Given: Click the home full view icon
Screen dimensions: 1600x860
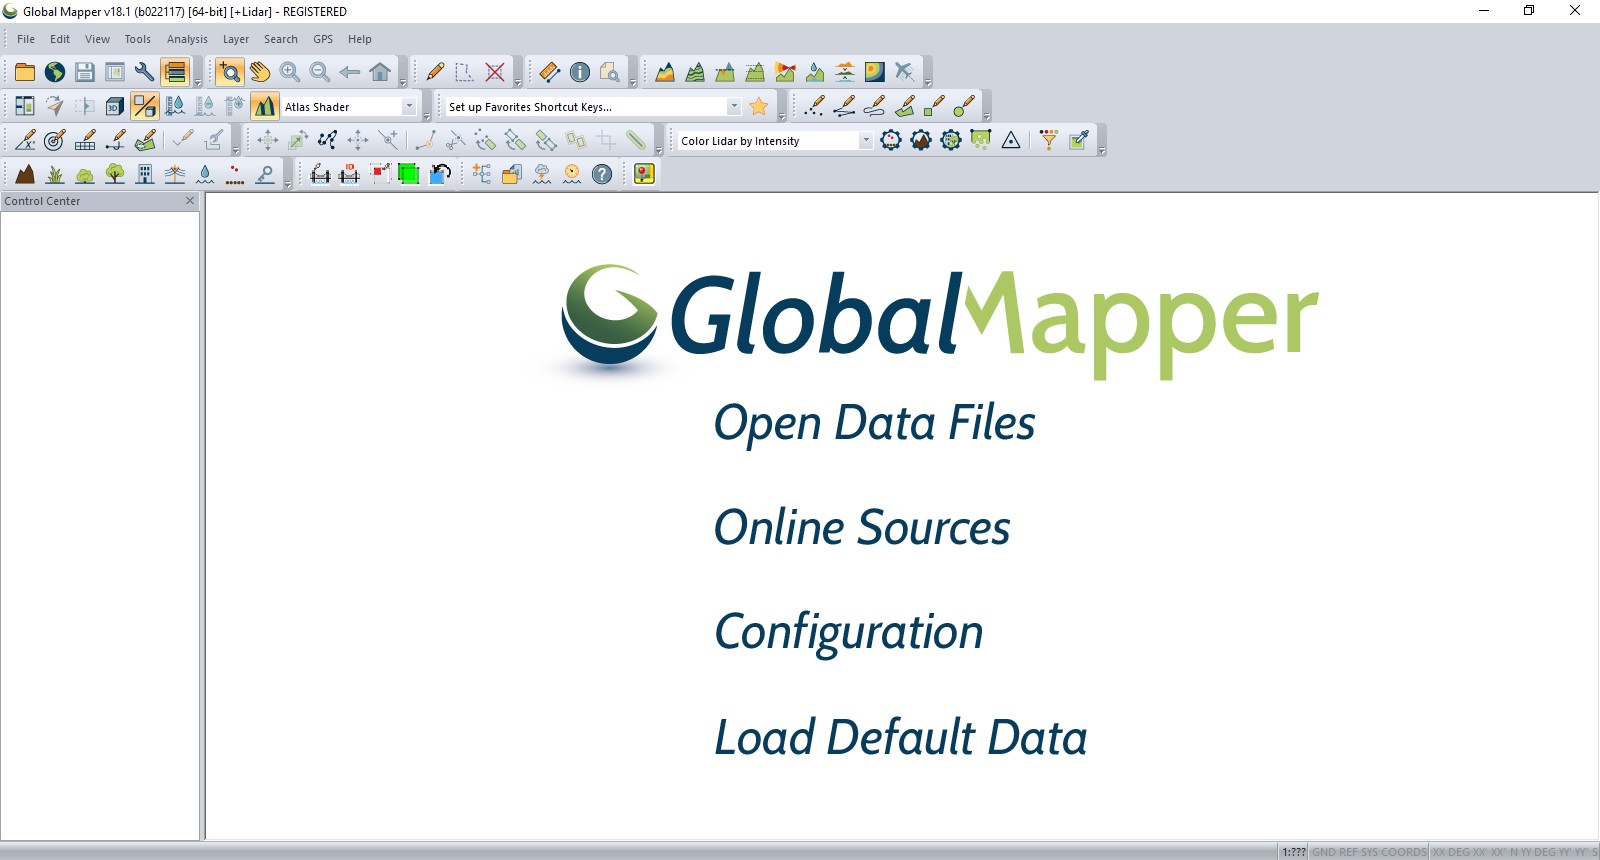Looking at the screenshot, I should coord(380,72).
